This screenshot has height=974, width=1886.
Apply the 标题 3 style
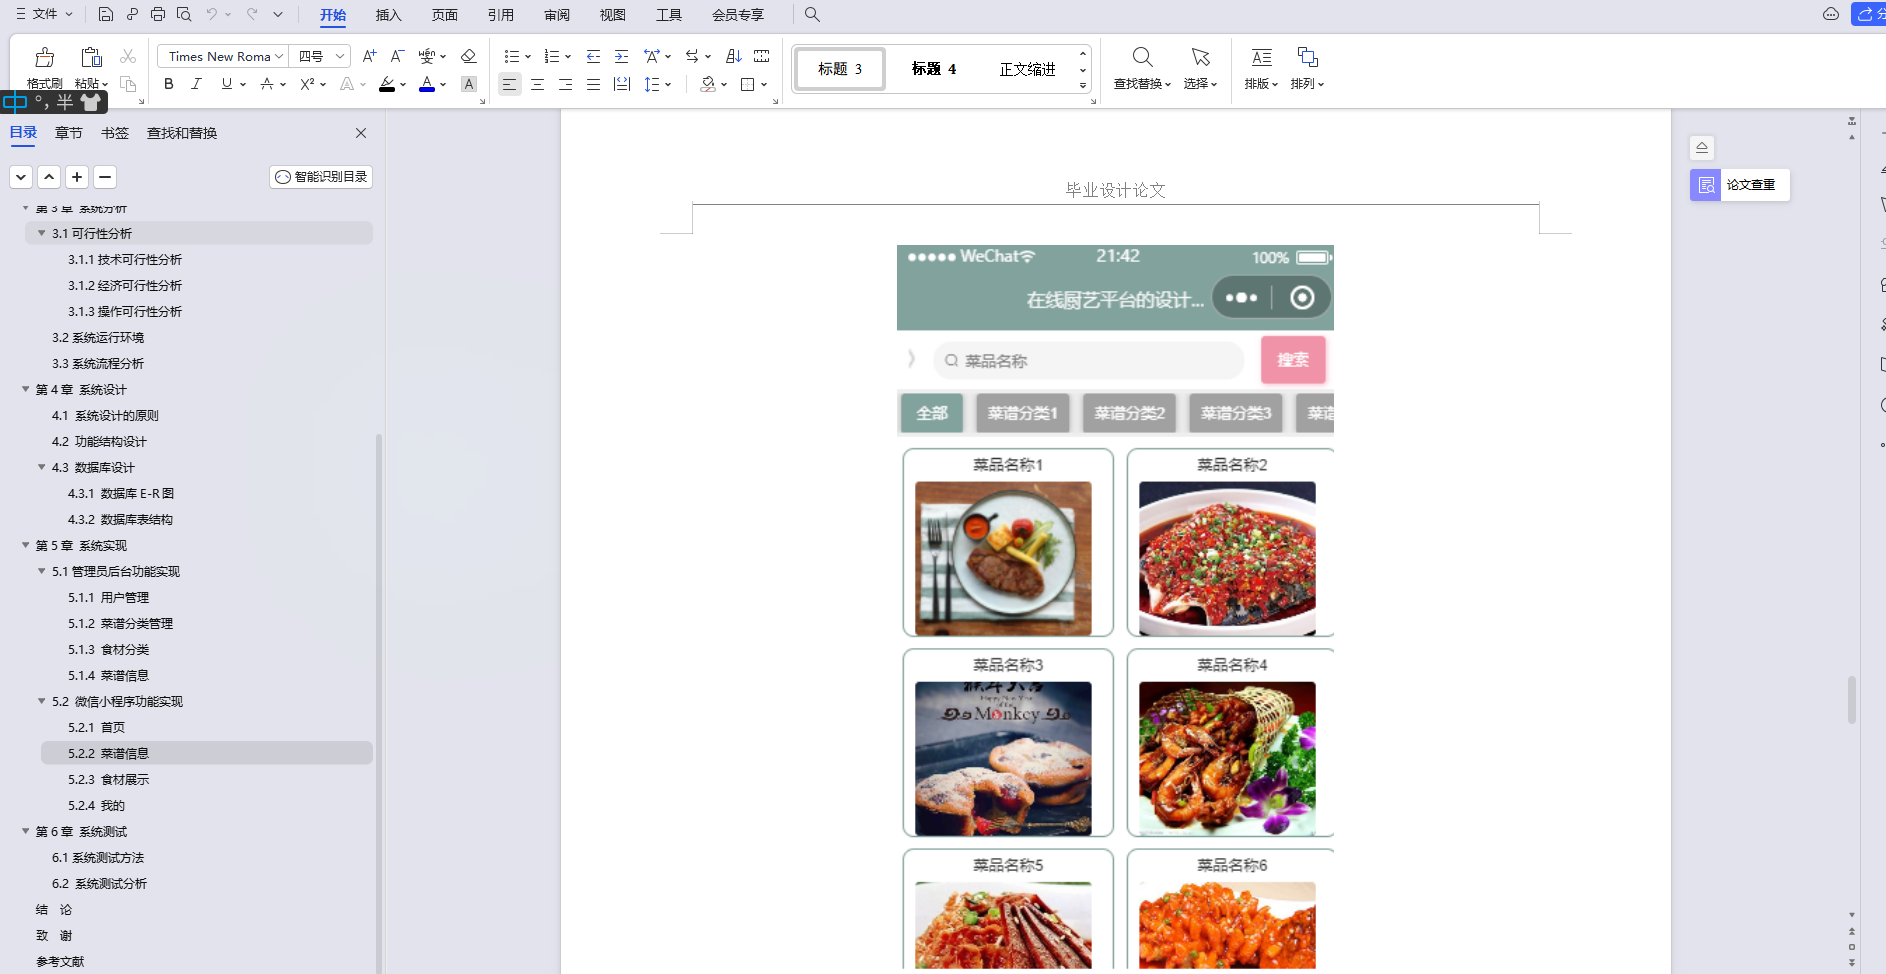840,69
